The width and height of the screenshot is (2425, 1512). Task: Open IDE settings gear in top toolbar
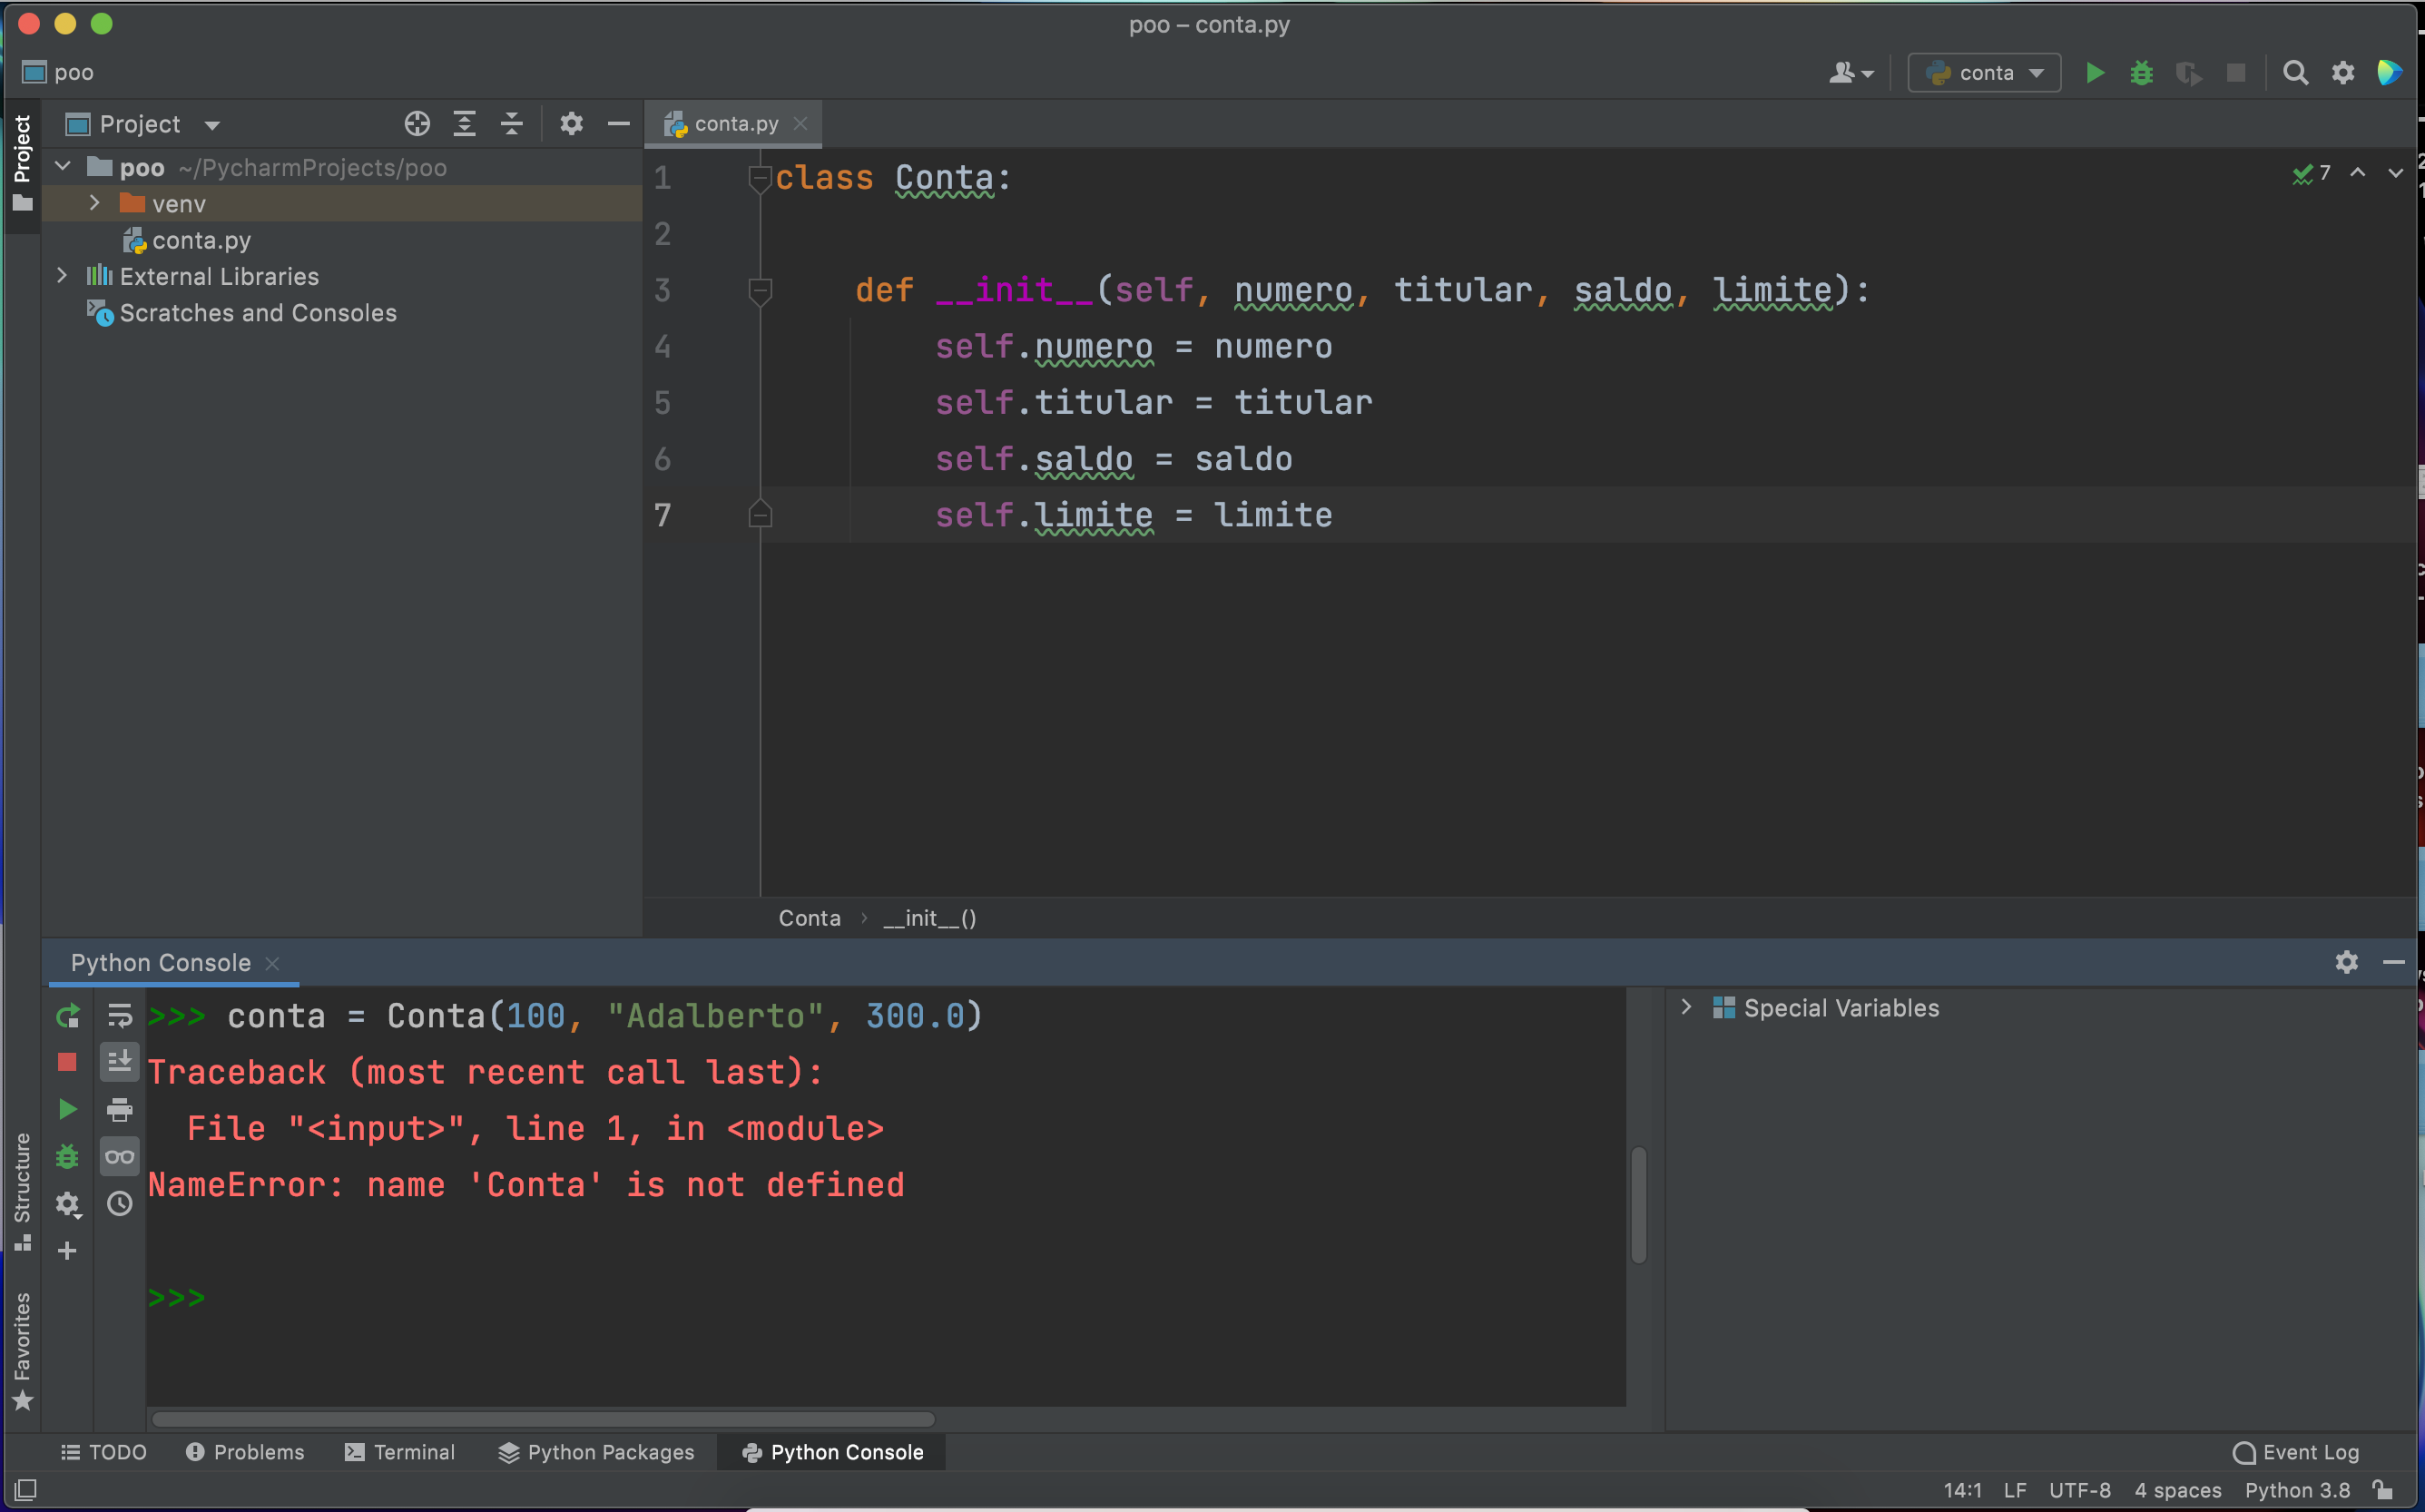coord(2343,73)
